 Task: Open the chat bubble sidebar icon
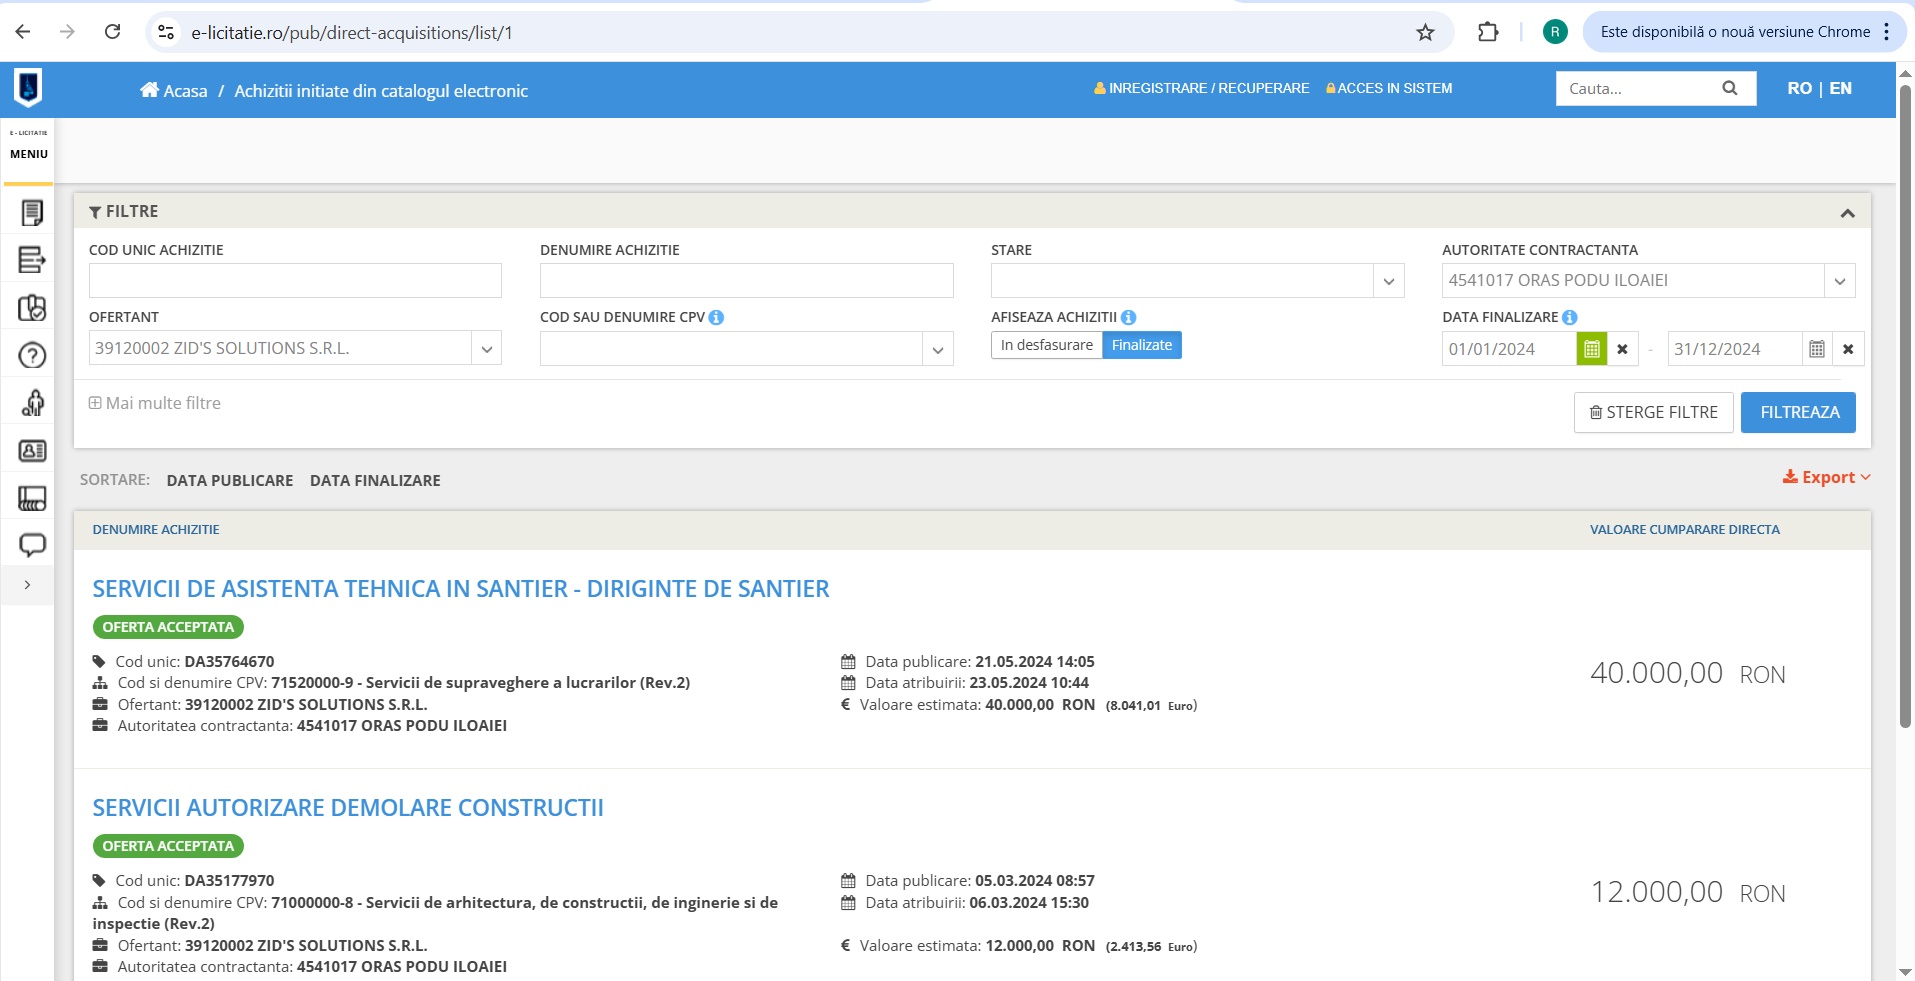(x=32, y=545)
